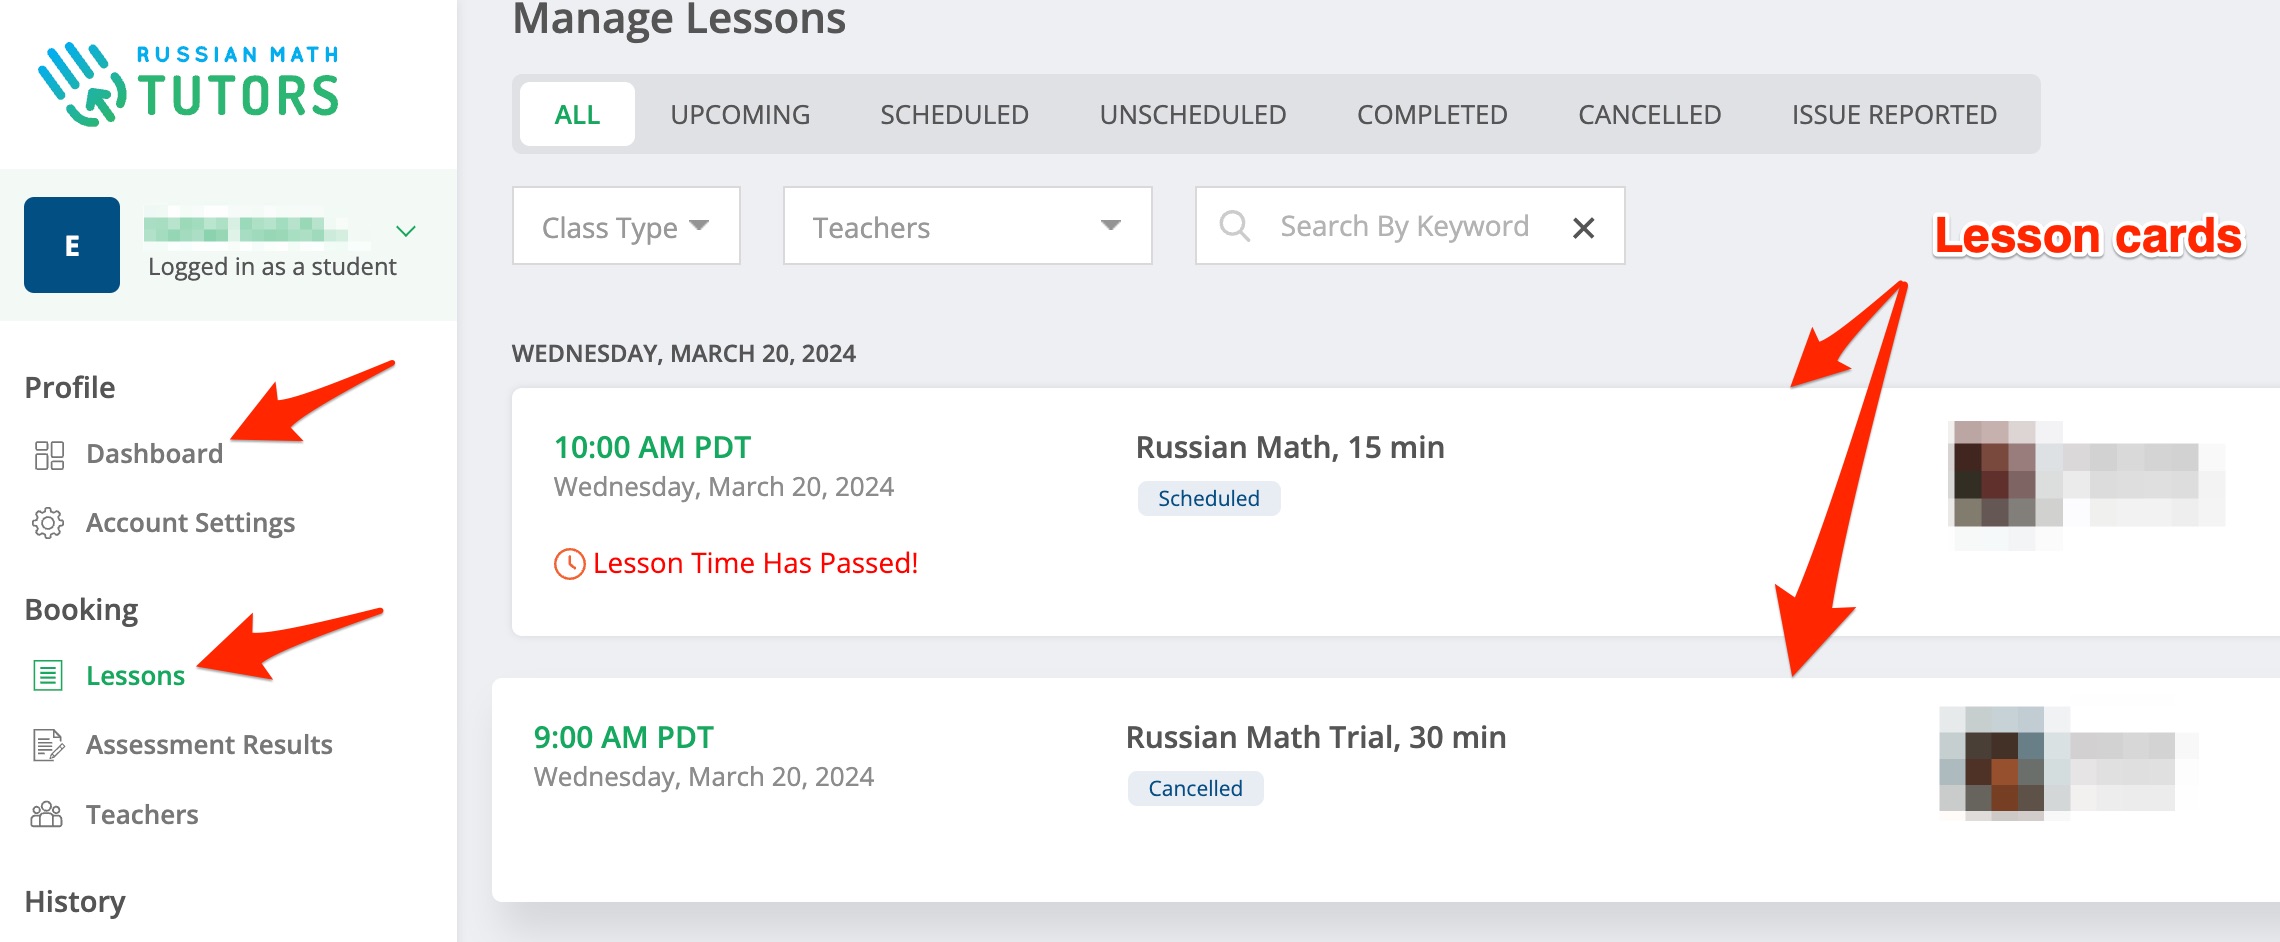Click the Dashboard grid icon
Image resolution: width=2280 pixels, height=942 pixels.
[x=49, y=455]
